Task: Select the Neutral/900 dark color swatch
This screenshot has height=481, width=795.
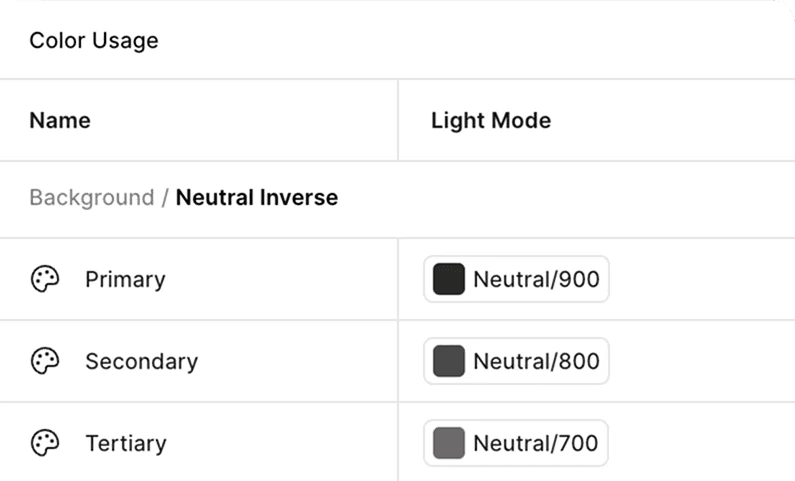Action: 449,279
